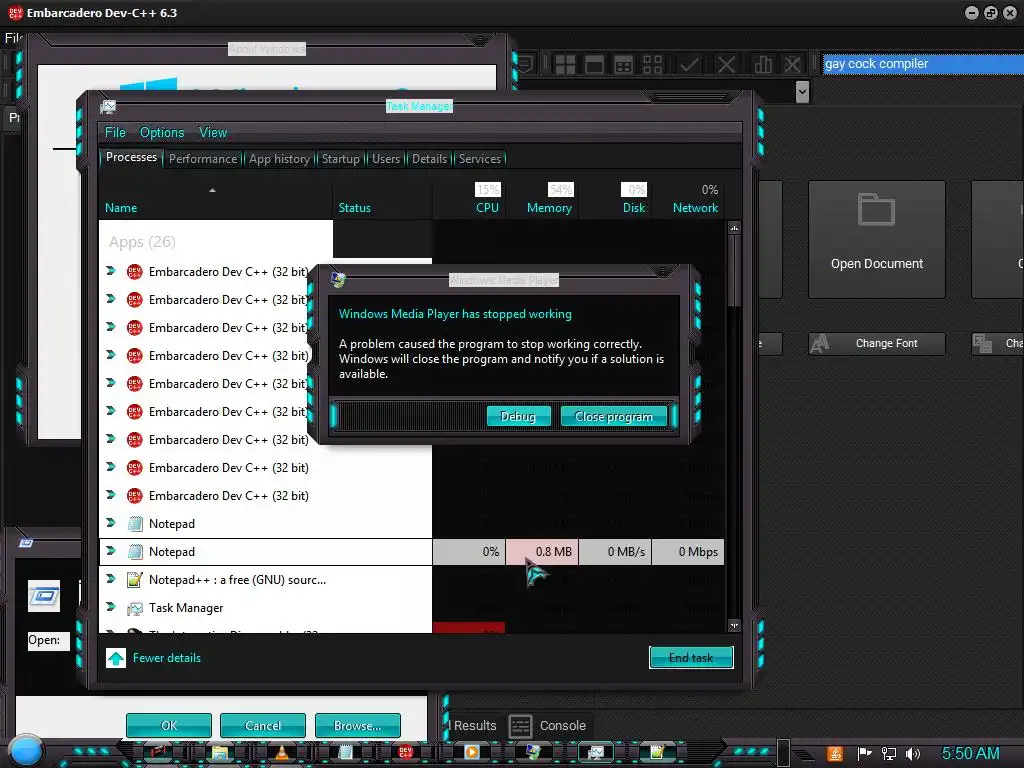Click the End task button
The height and width of the screenshot is (768, 1024).
point(691,658)
